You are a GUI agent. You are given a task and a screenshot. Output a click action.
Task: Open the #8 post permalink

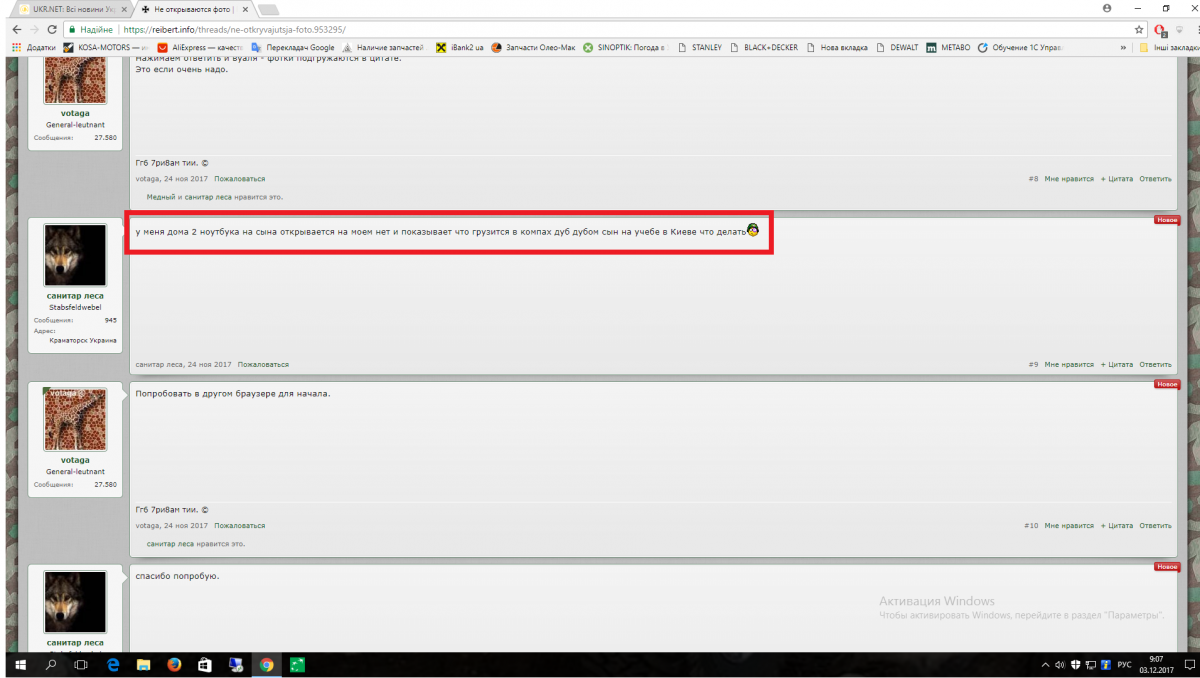(x=1033, y=179)
